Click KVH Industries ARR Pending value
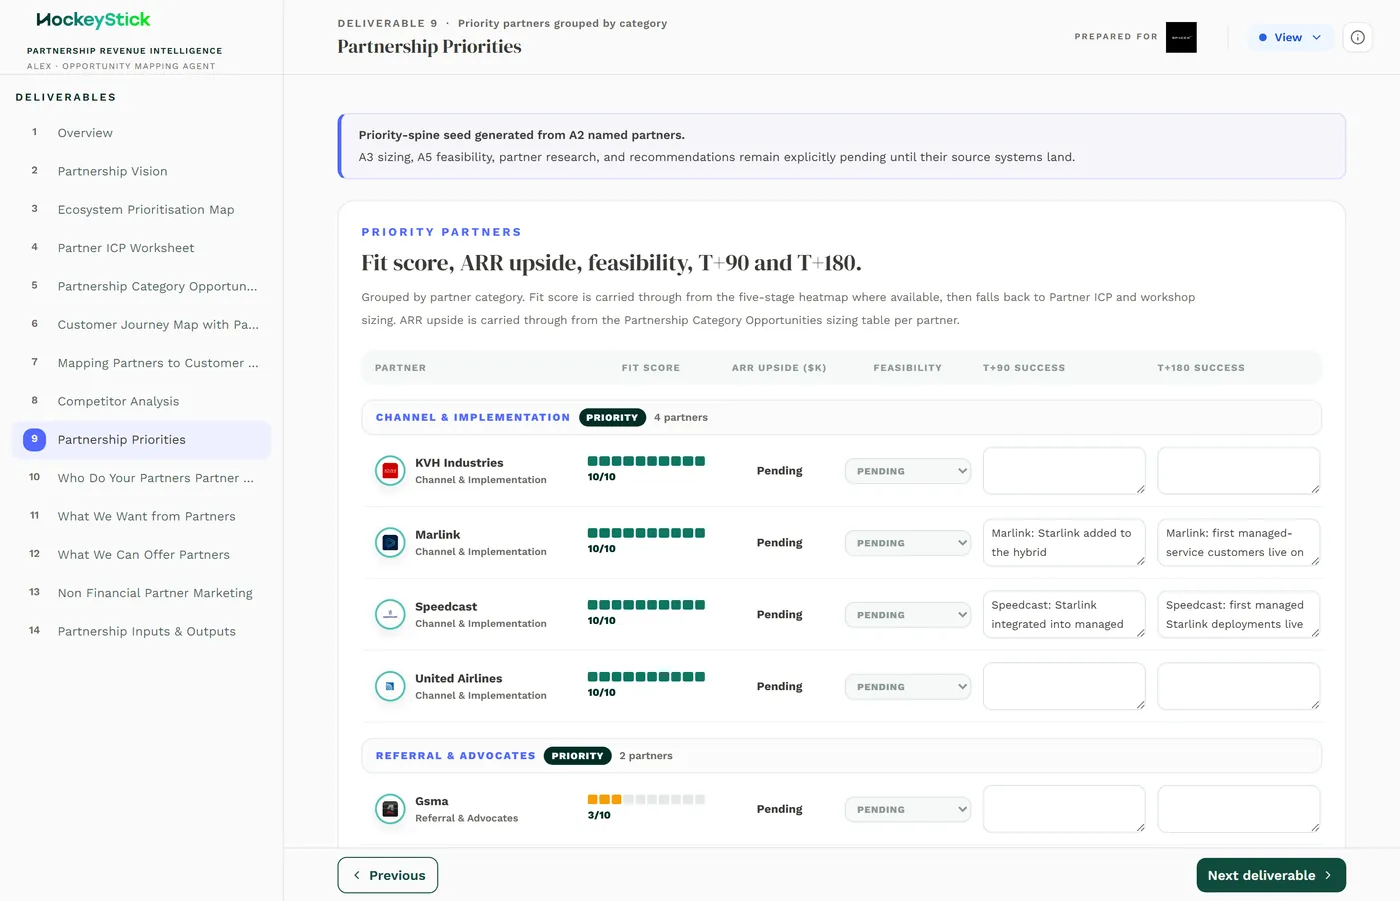This screenshot has width=1400, height=901. (x=779, y=471)
